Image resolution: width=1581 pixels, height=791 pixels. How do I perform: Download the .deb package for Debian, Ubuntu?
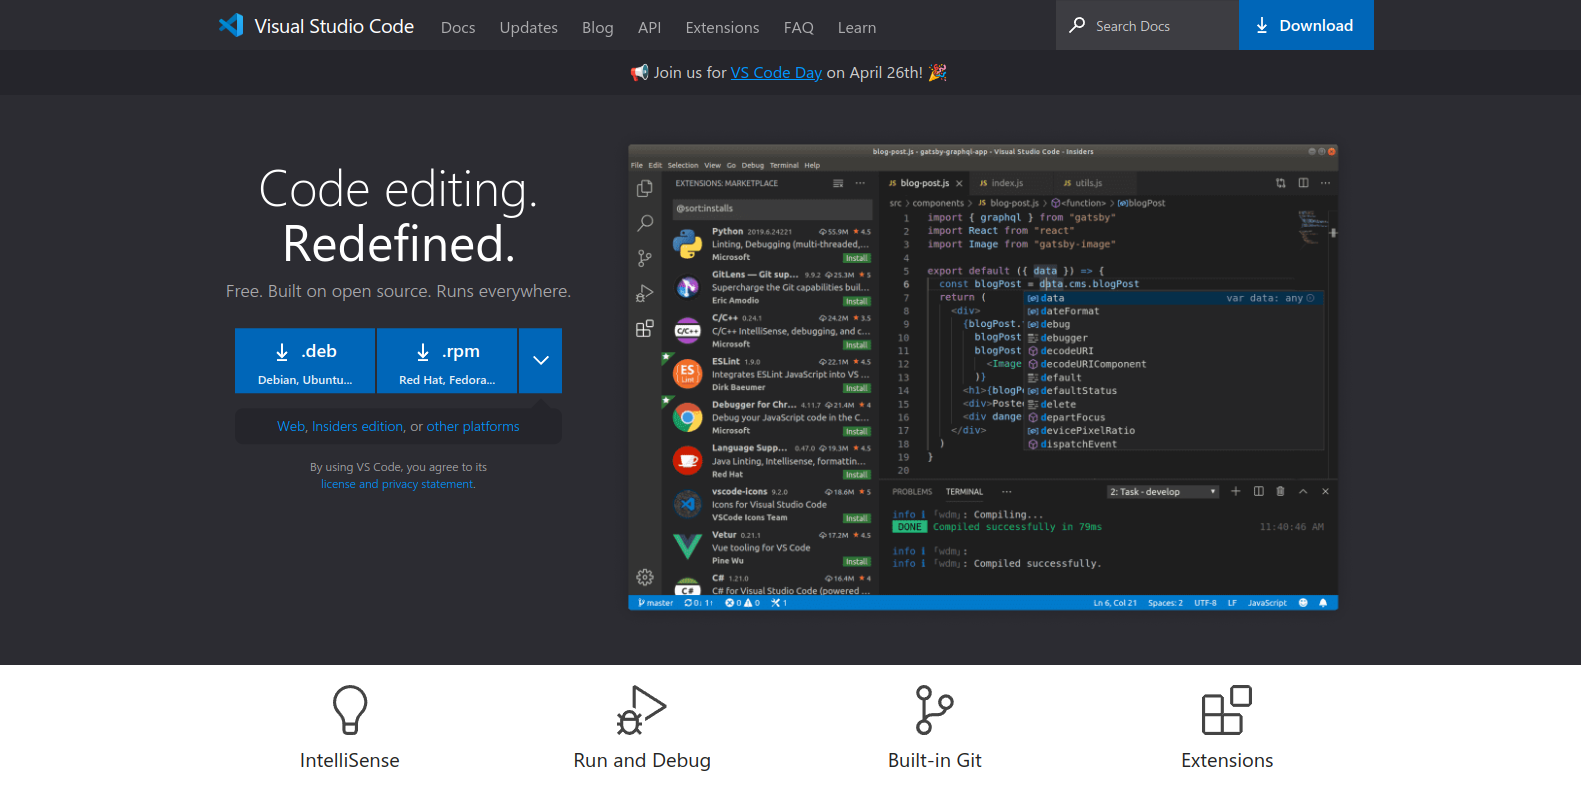pos(305,361)
